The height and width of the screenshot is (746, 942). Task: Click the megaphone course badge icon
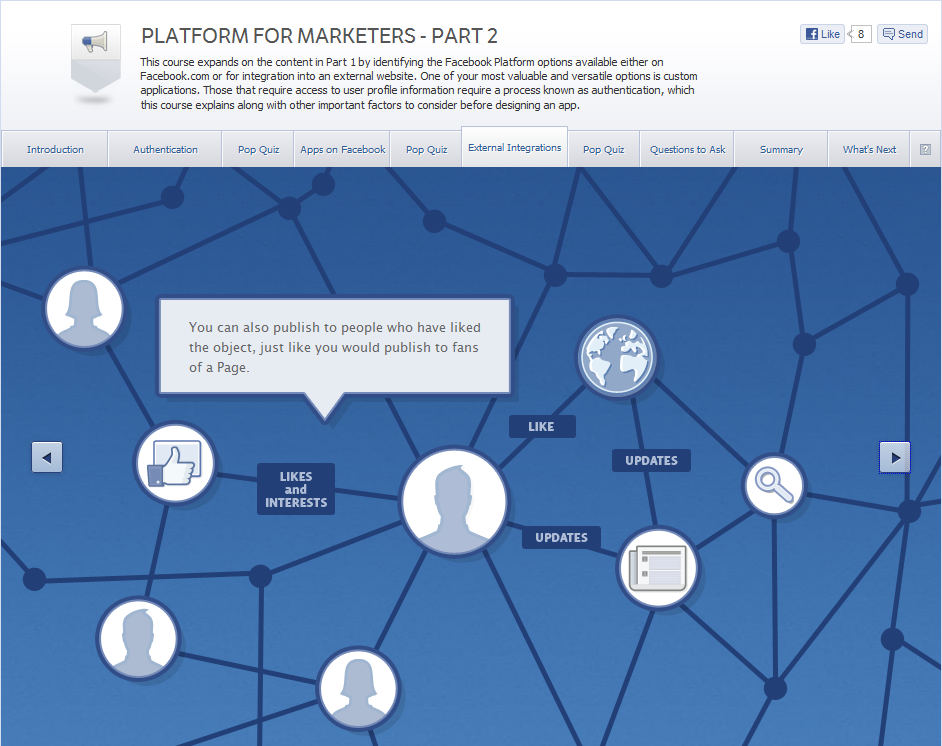click(96, 59)
